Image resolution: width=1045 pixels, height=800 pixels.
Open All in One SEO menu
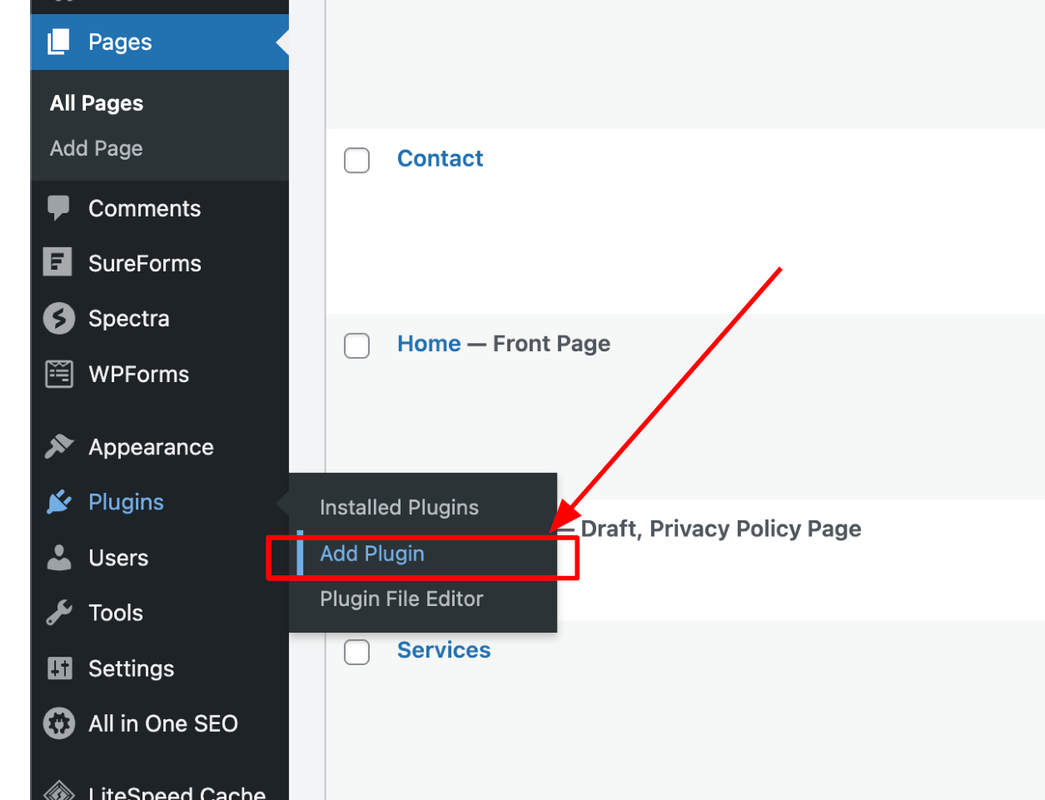point(160,723)
